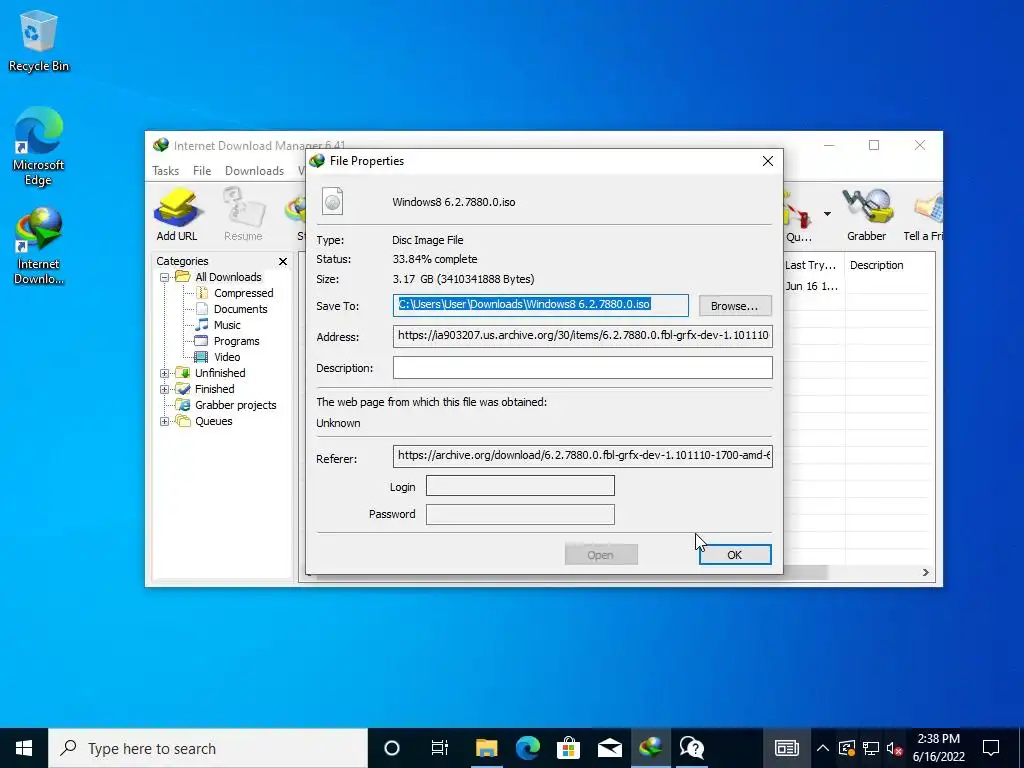Select the Grabber projects item
1024x768 pixels.
(235, 405)
